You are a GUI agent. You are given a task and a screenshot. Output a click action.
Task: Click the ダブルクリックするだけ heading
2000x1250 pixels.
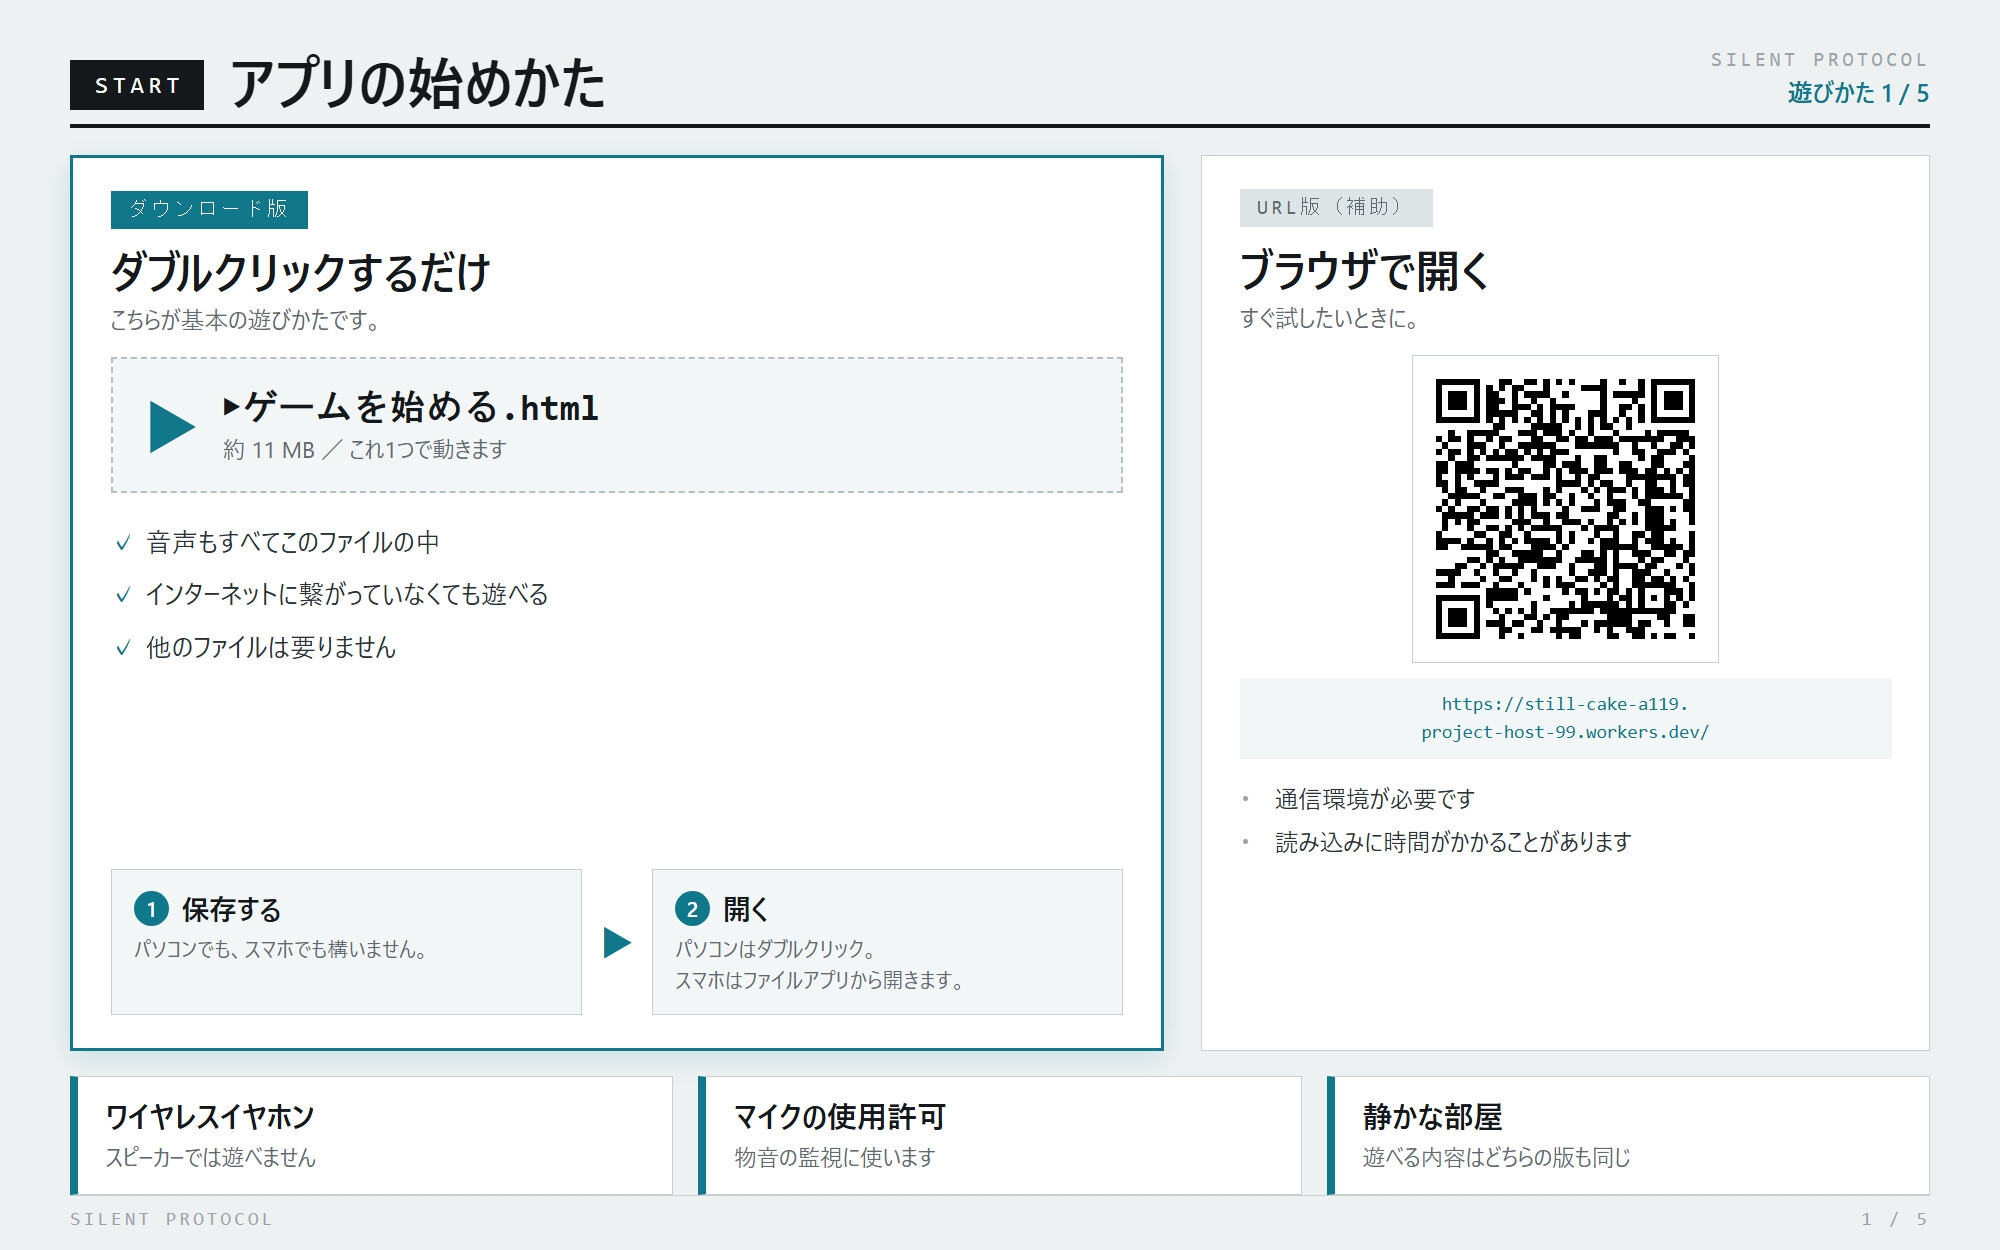[300, 272]
